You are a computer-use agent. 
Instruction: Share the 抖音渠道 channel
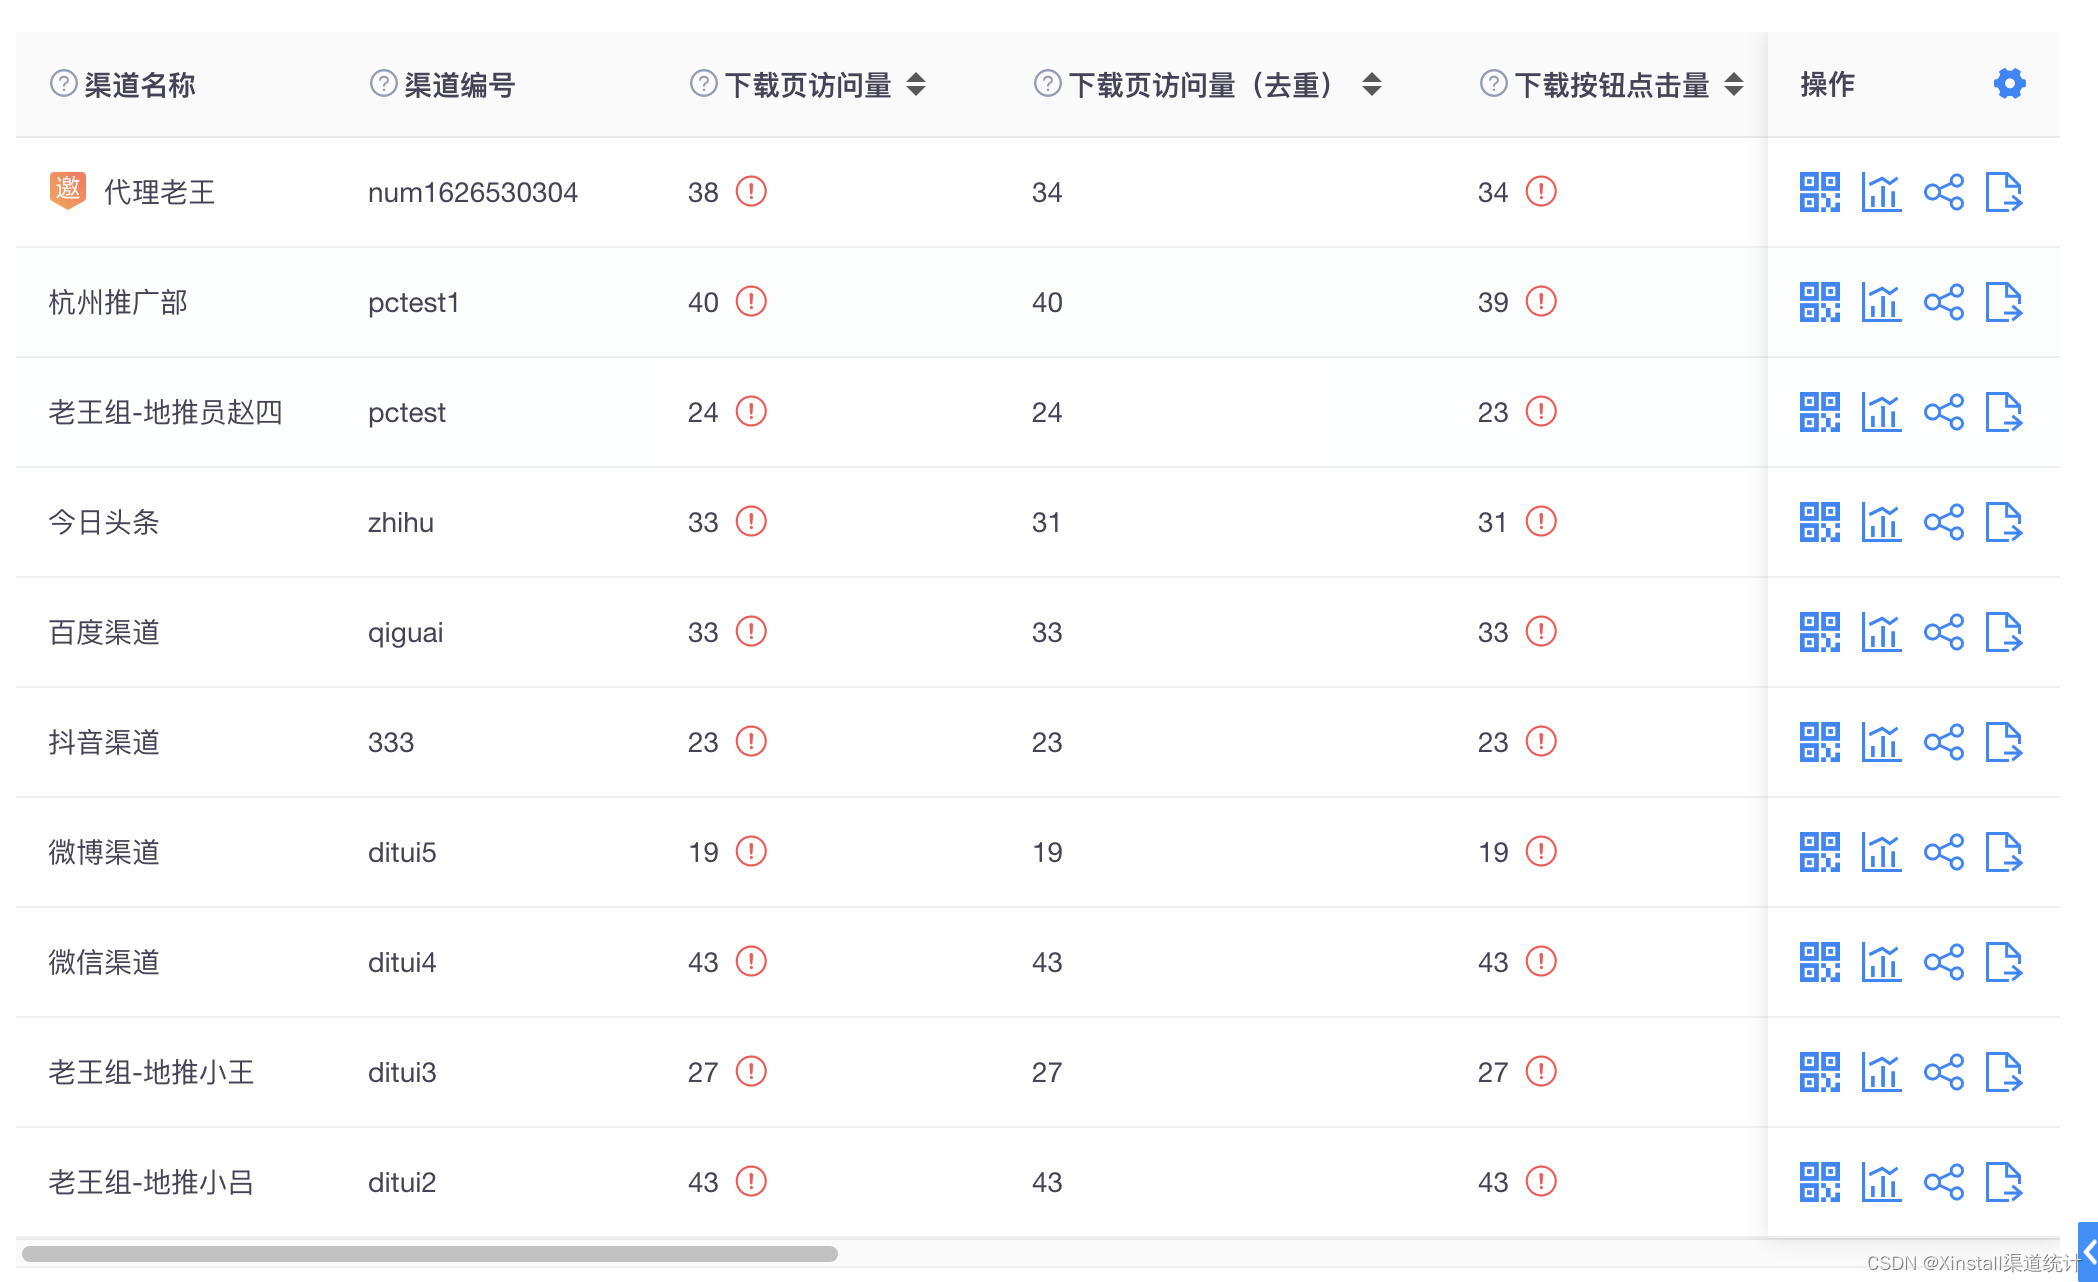pos(1943,742)
